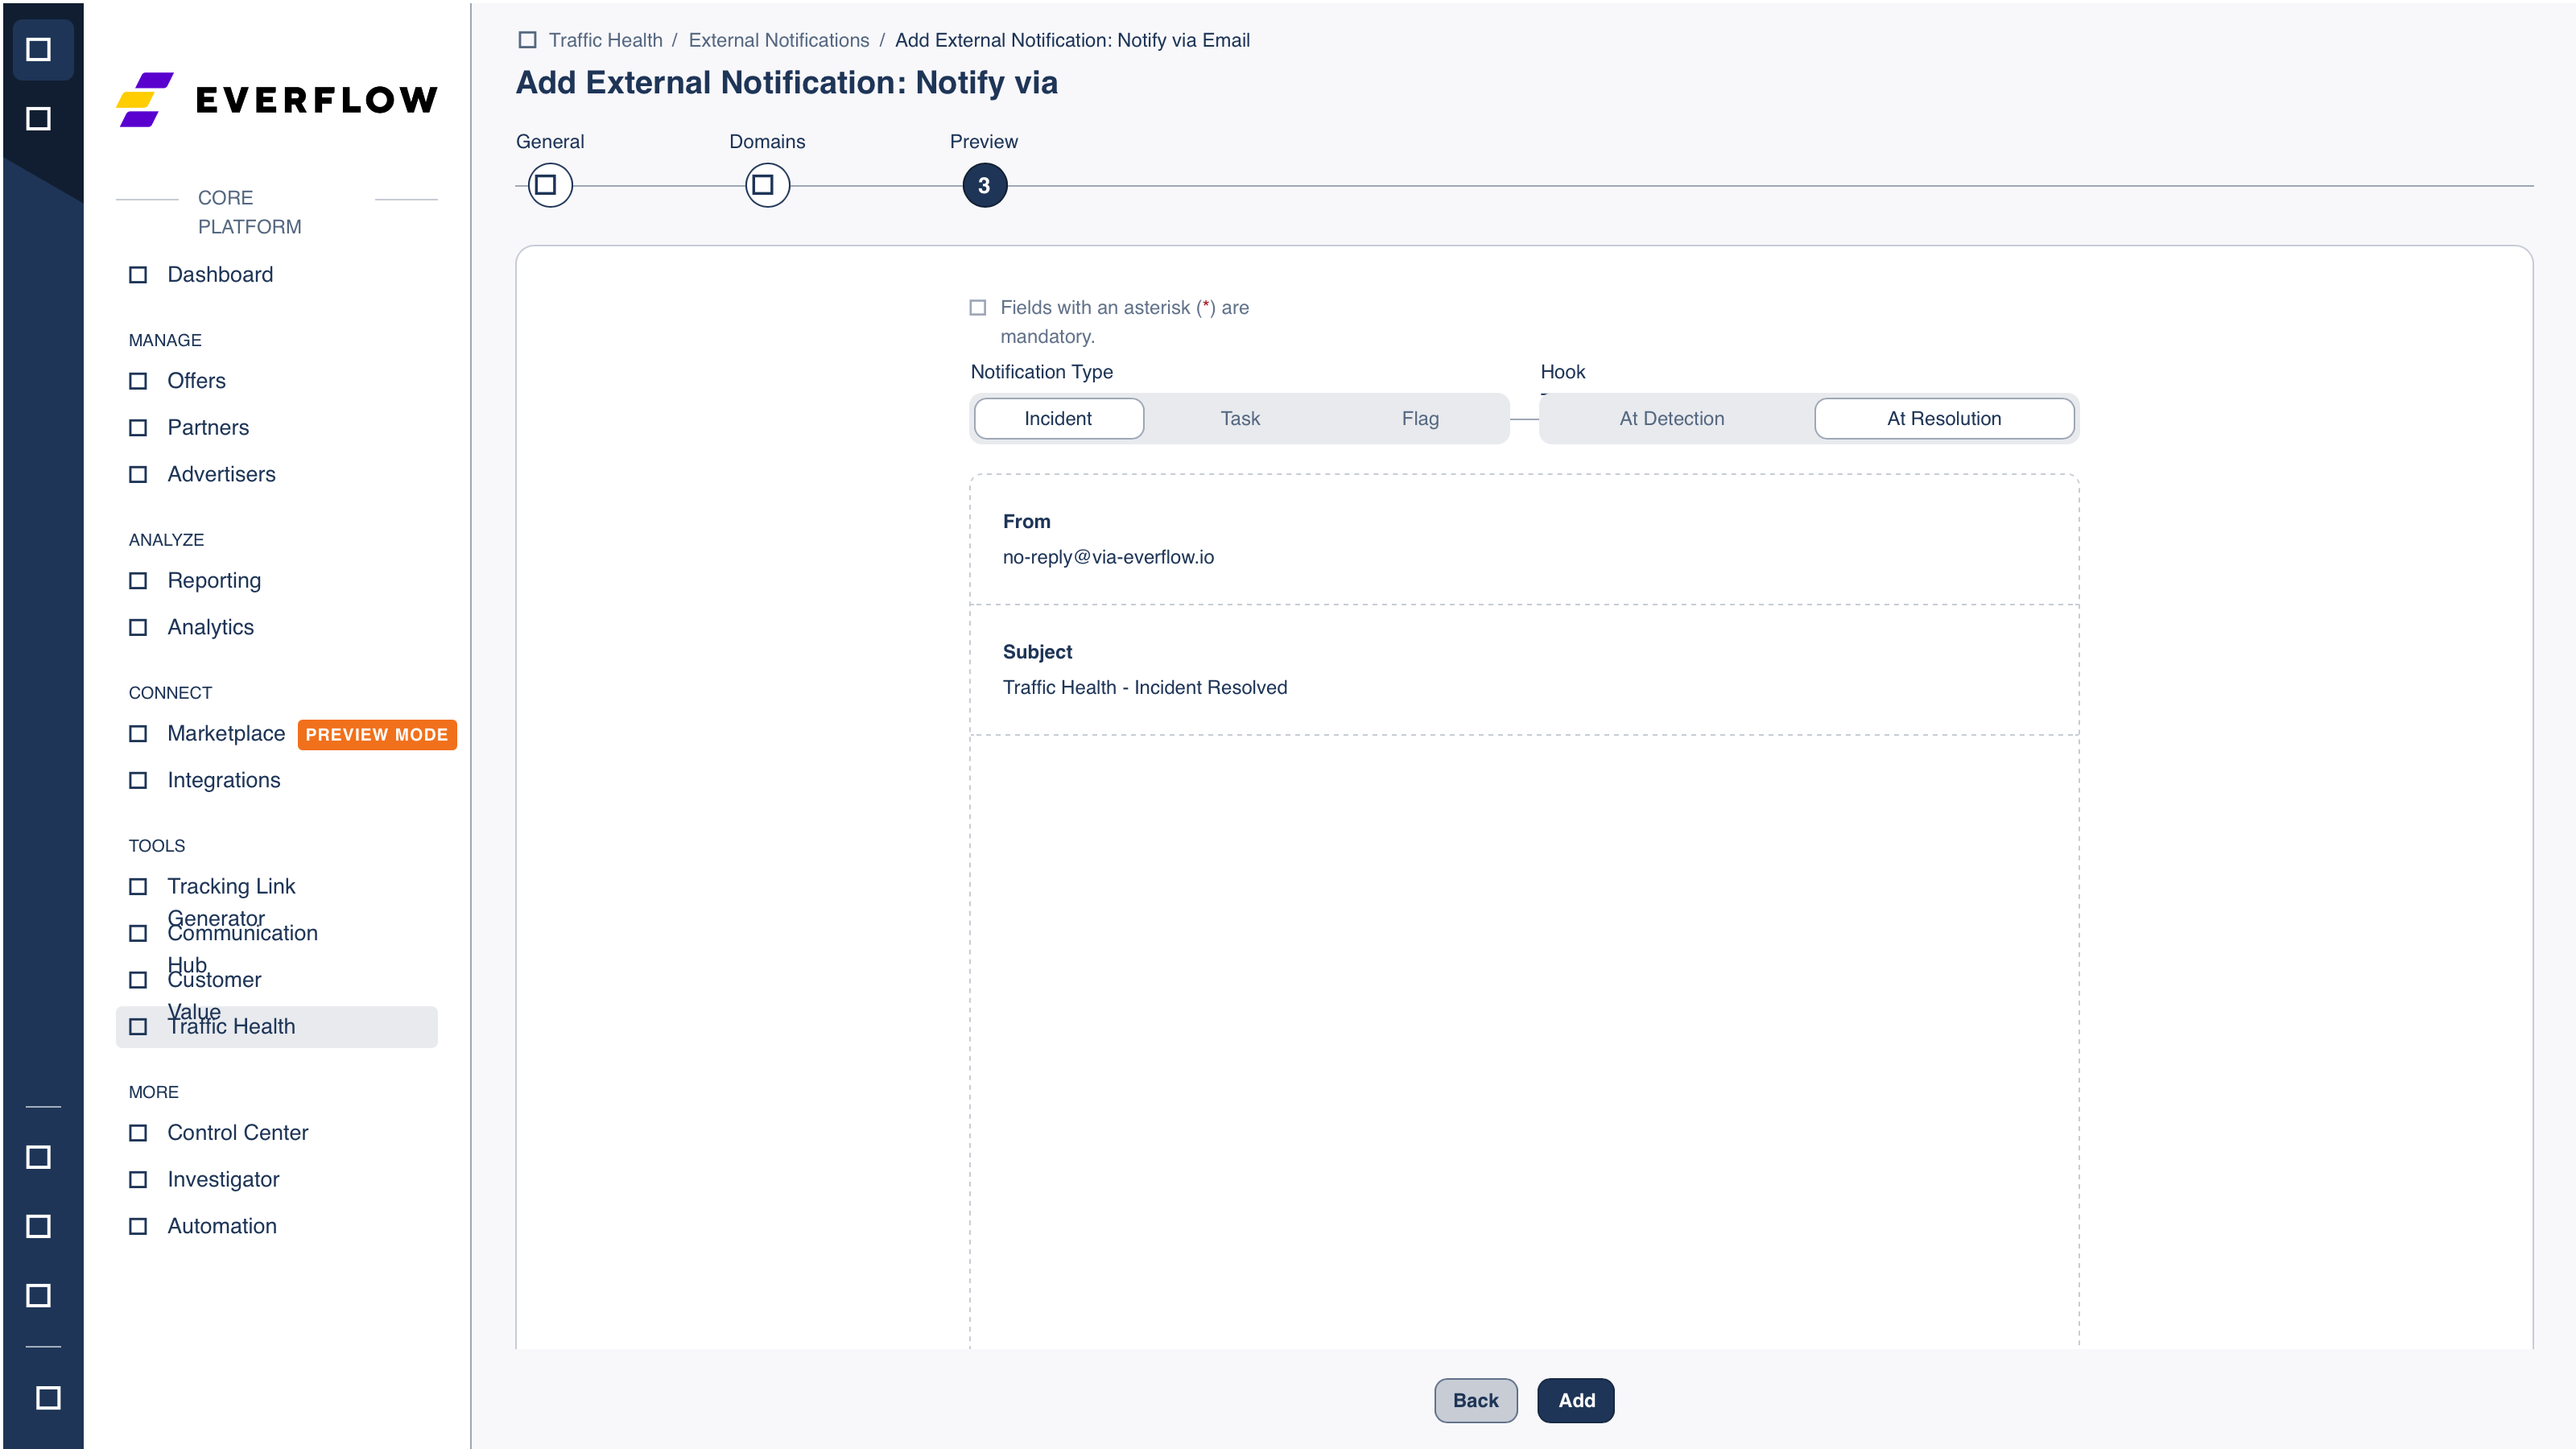Click the Offers icon
Screen dimensions: 2576x1449
click(138, 381)
